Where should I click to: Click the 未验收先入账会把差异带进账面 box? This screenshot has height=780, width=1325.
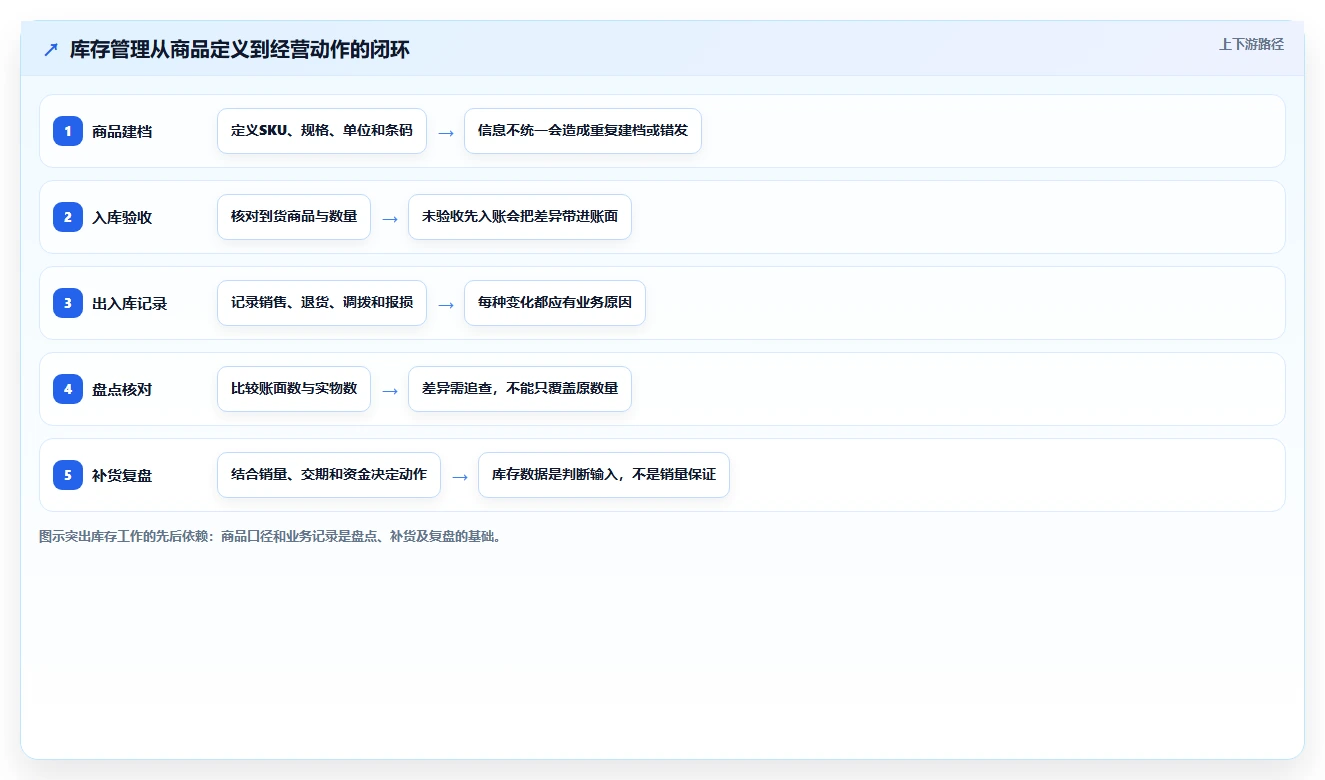pos(520,217)
